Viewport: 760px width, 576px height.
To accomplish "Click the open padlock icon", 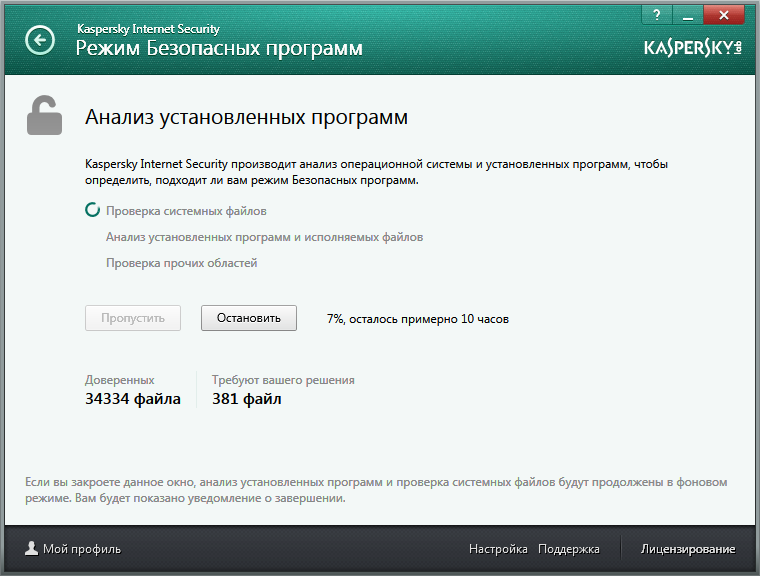I will tap(44, 115).
